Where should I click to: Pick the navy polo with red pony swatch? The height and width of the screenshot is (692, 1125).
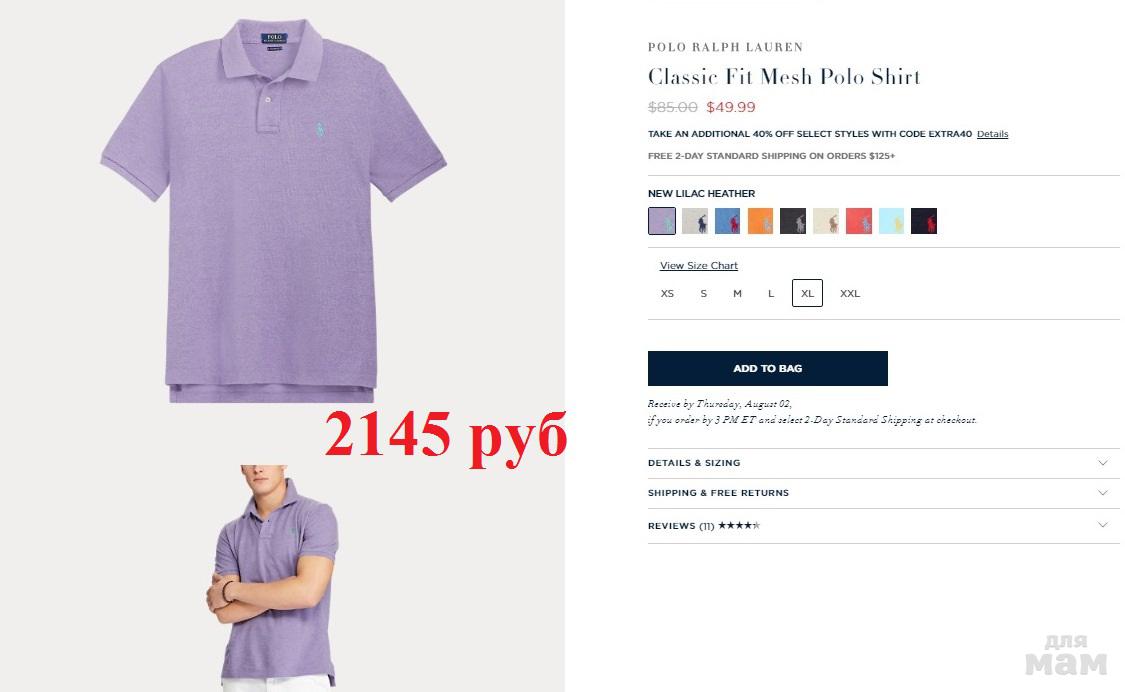(924, 221)
